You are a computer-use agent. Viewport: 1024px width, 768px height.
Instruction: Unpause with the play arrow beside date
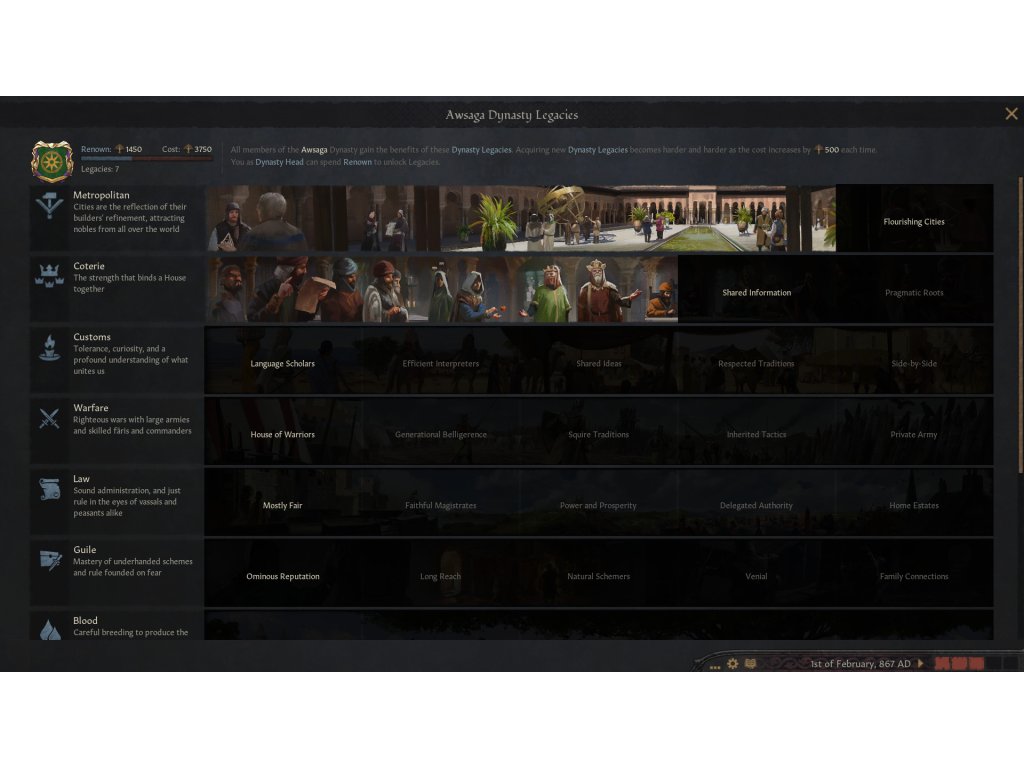point(921,663)
